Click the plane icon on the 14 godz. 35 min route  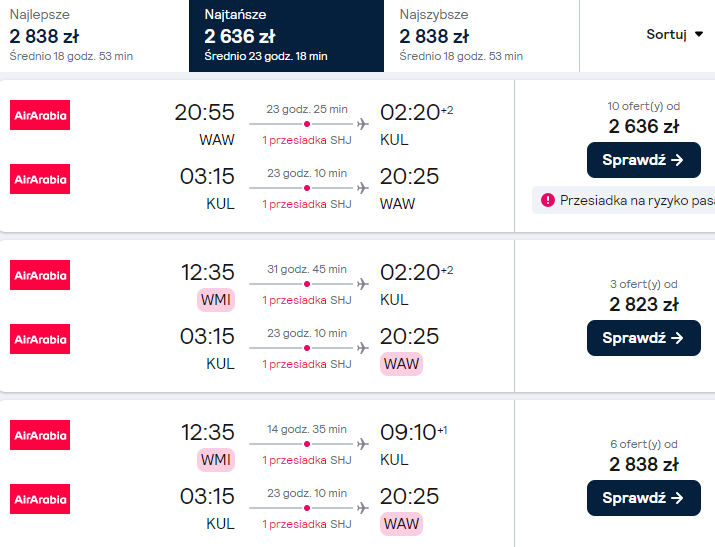(x=362, y=444)
